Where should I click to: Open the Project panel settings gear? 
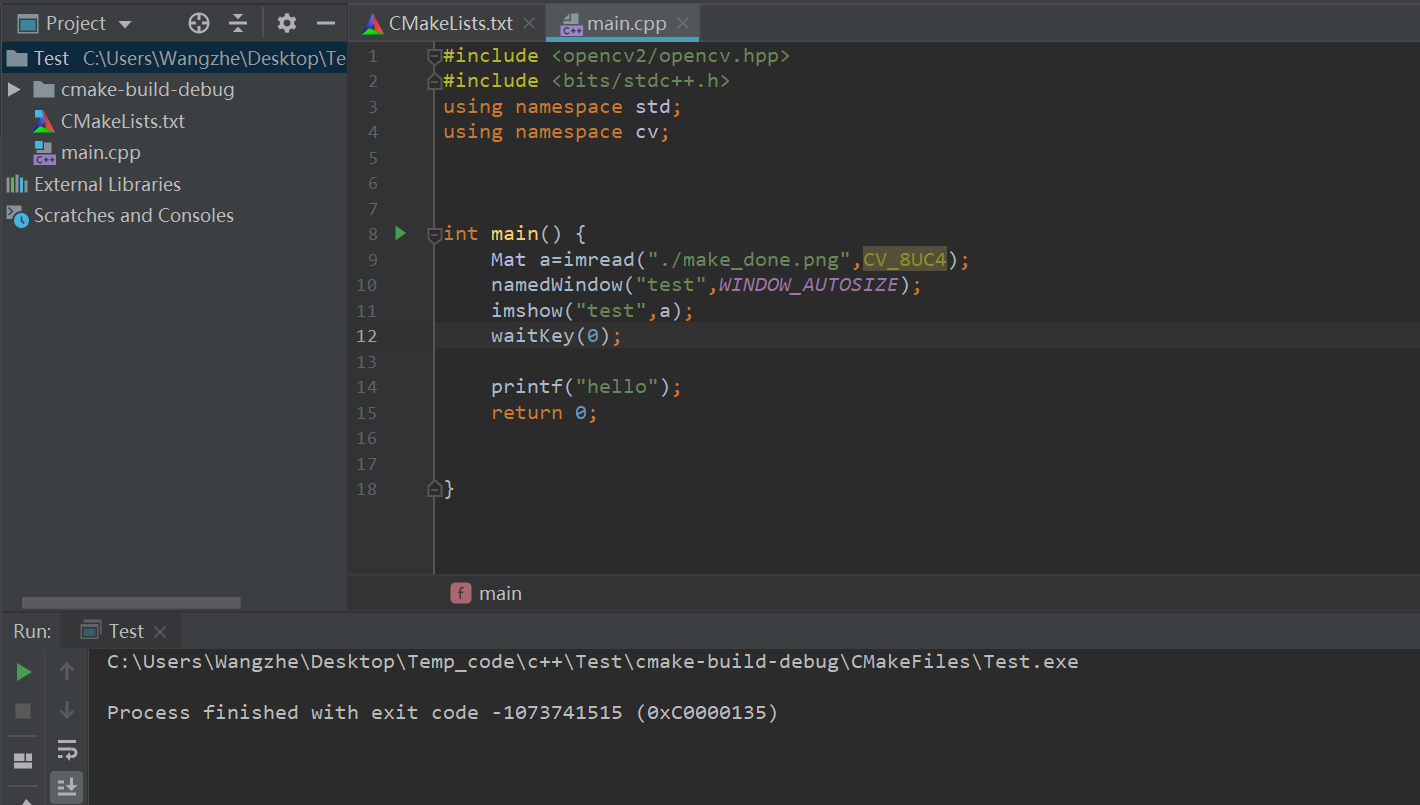284,22
